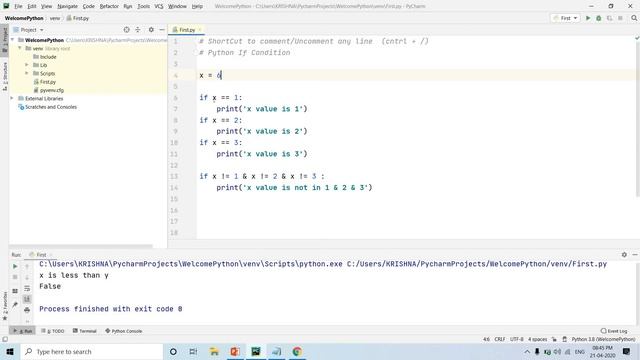The image size is (640, 360).
Task: Toggle the Project side tab
Action: pos(4,39)
